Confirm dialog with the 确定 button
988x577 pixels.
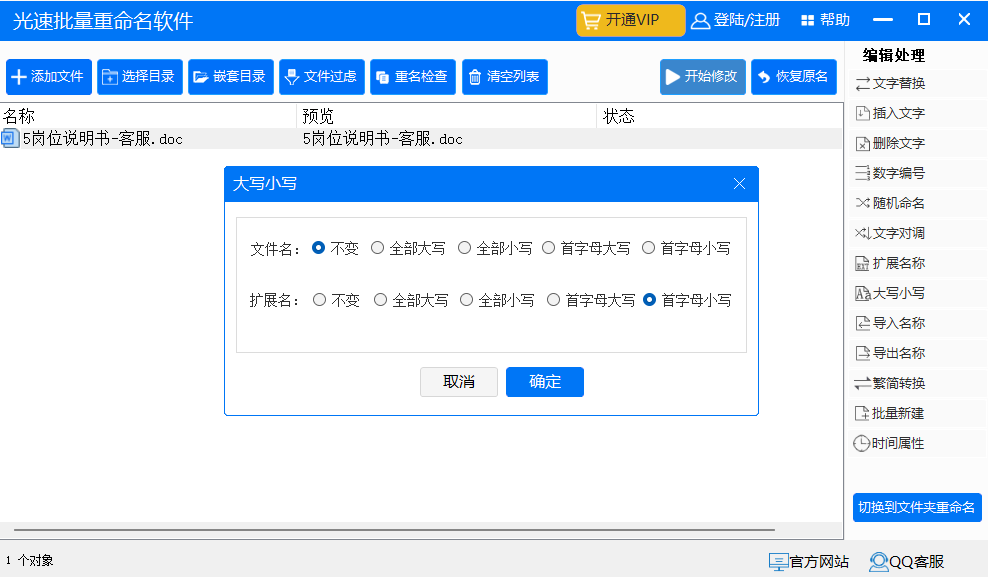[544, 382]
